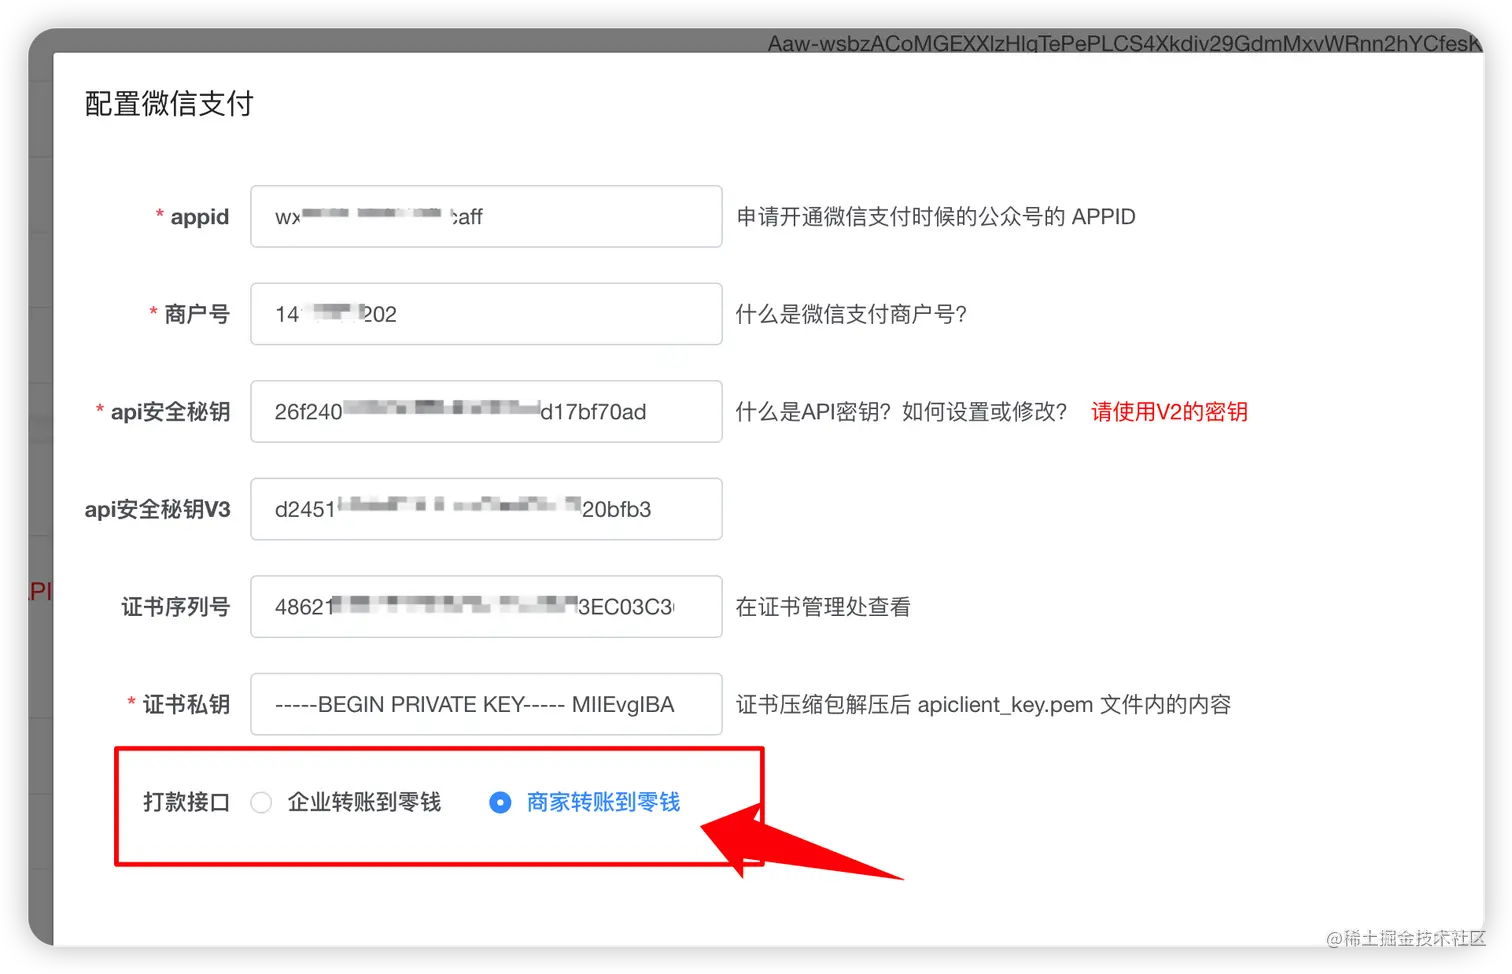Click into the appid input field
The width and height of the screenshot is (1512, 974).
pos(486,216)
